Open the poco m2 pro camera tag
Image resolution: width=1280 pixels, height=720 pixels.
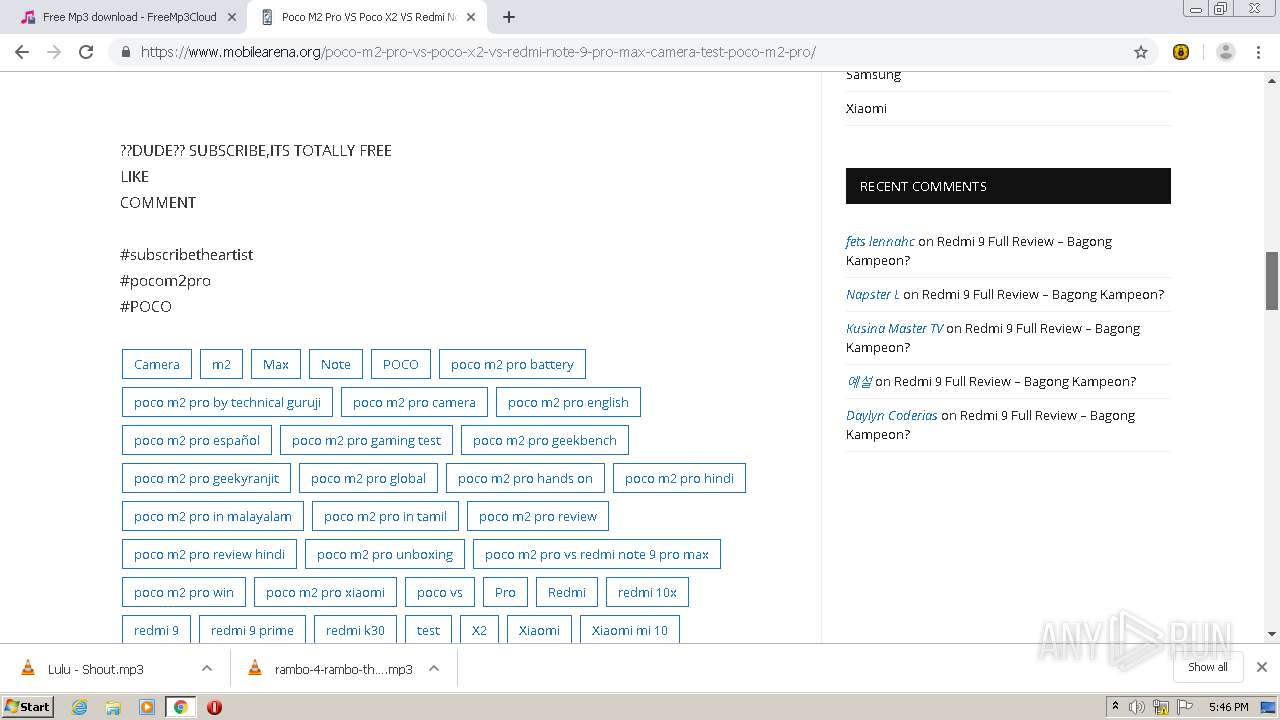click(414, 402)
